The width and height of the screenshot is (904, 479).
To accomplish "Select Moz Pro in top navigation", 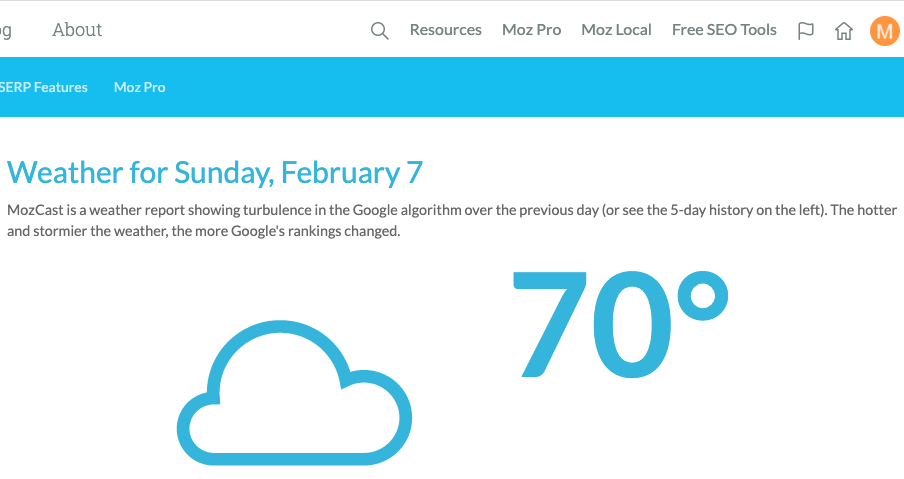I will [532, 30].
